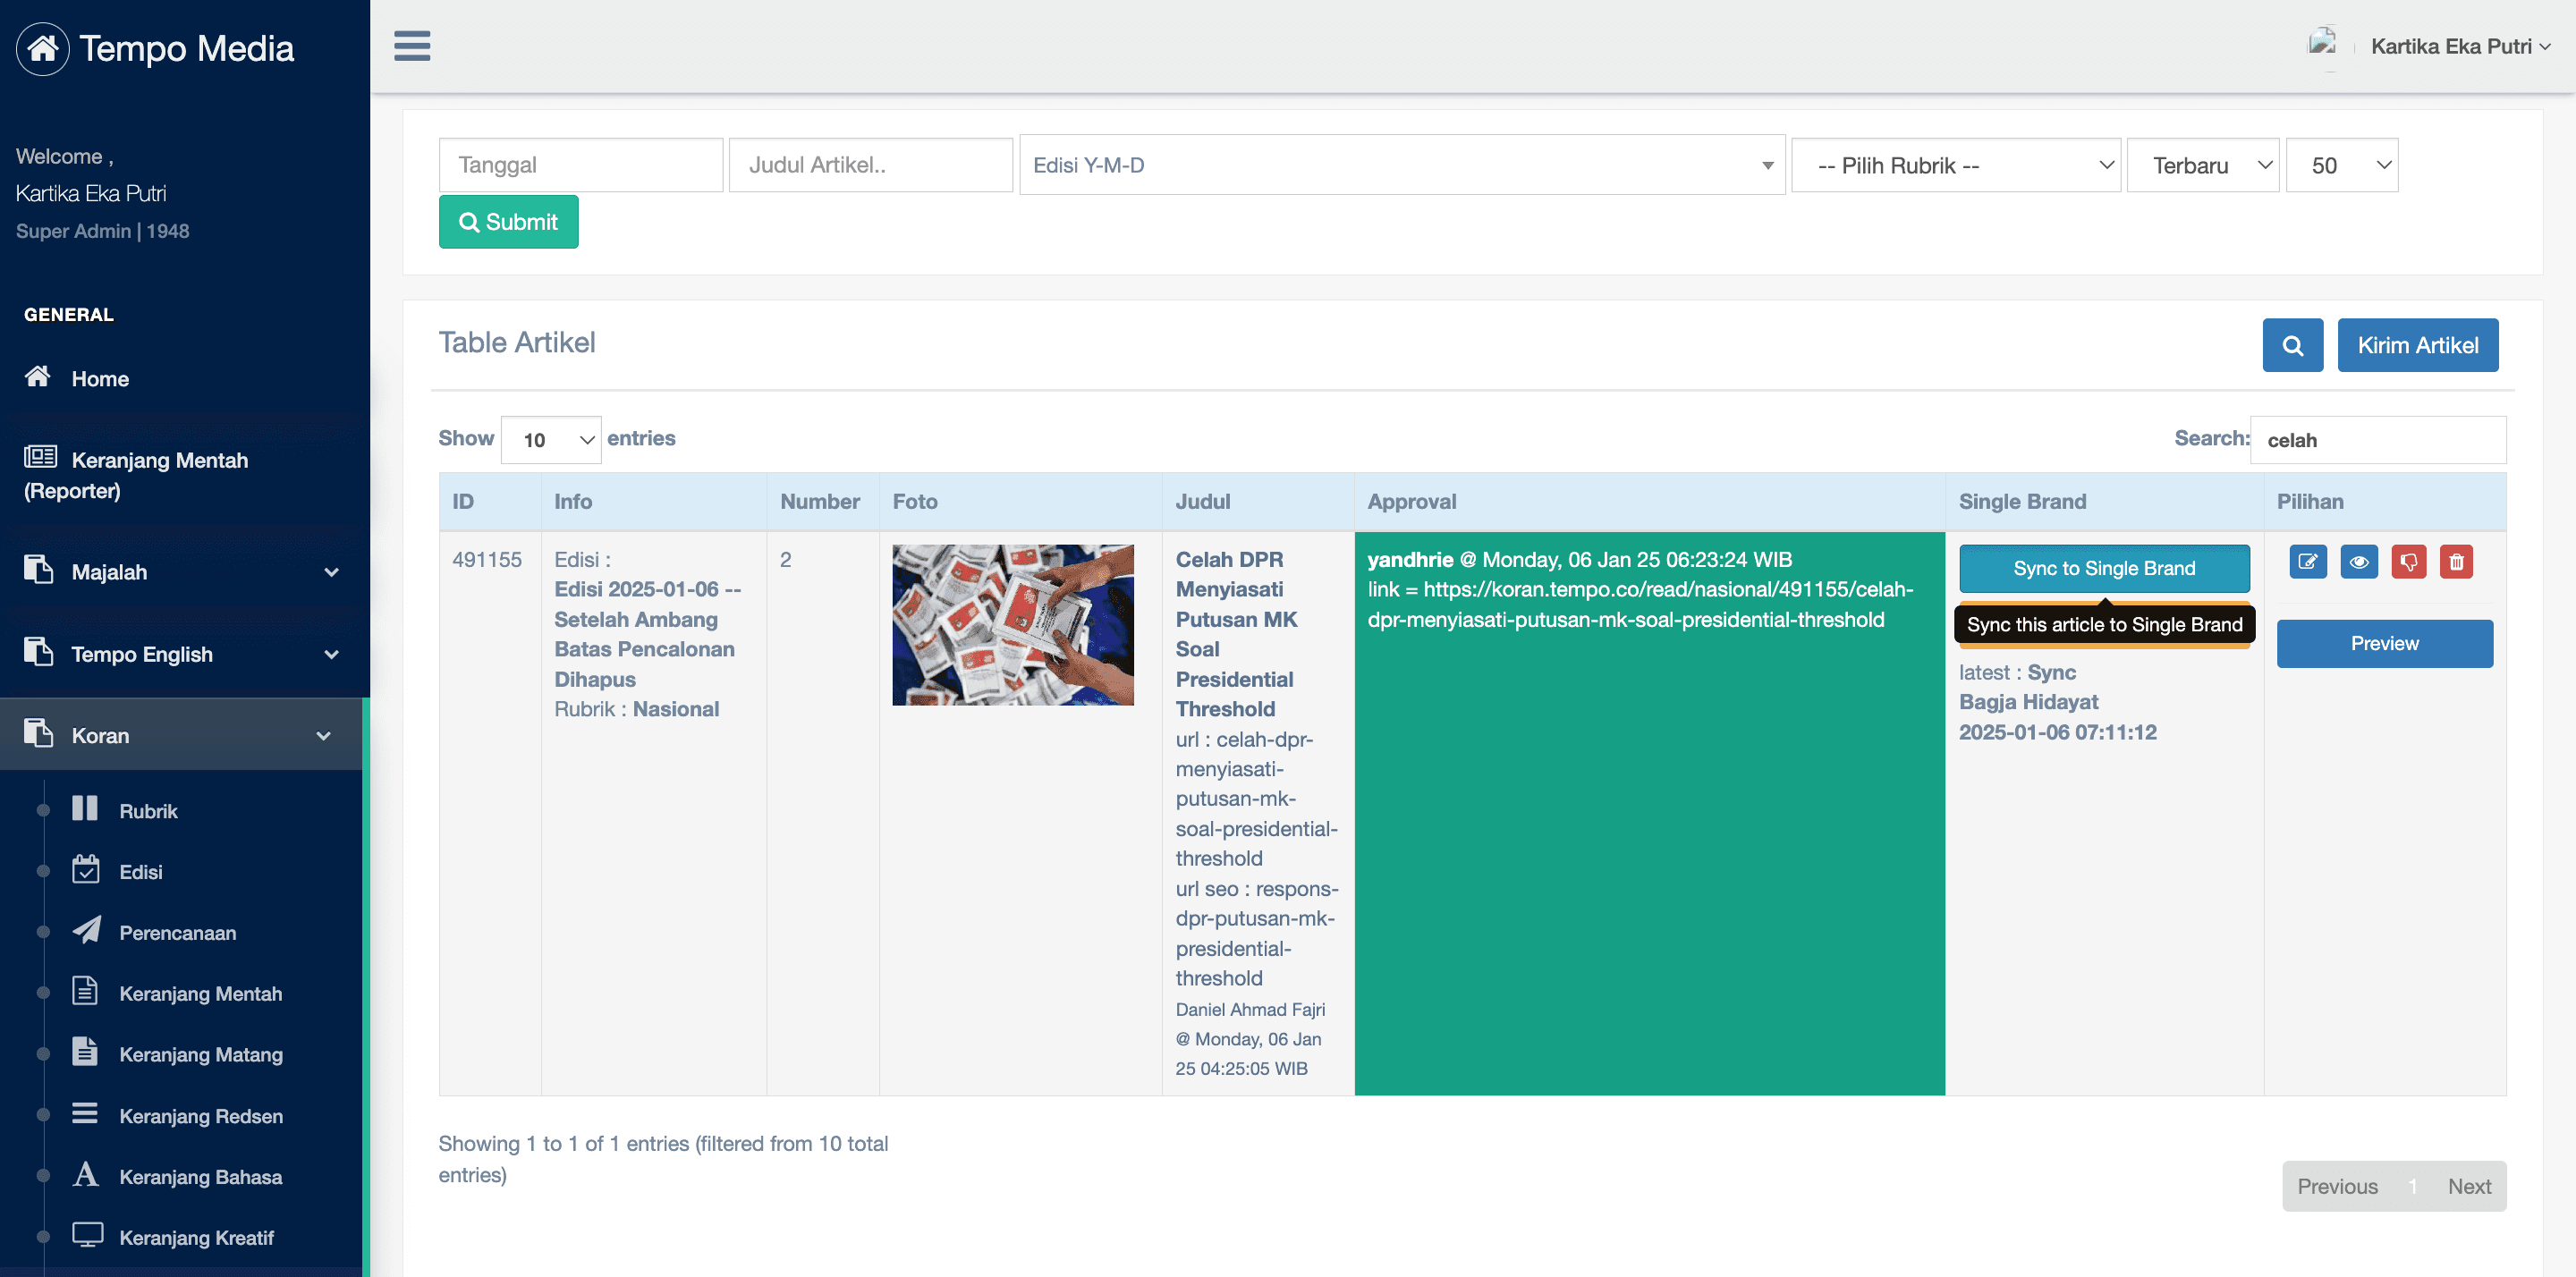Image resolution: width=2576 pixels, height=1277 pixels.
Task: Open the Show entries dropdown
Action: (551, 440)
